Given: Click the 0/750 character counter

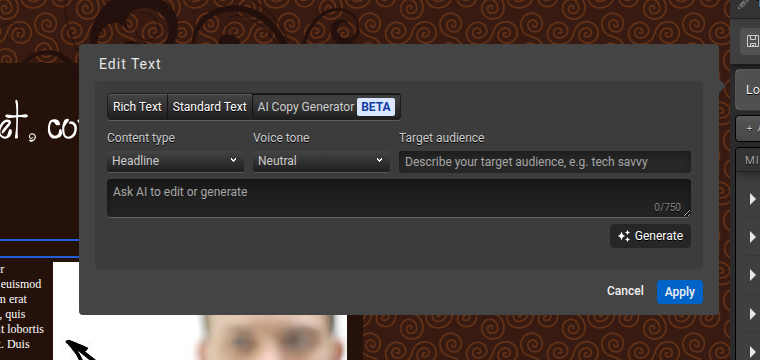Looking at the screenshot, I should (667, 207).
